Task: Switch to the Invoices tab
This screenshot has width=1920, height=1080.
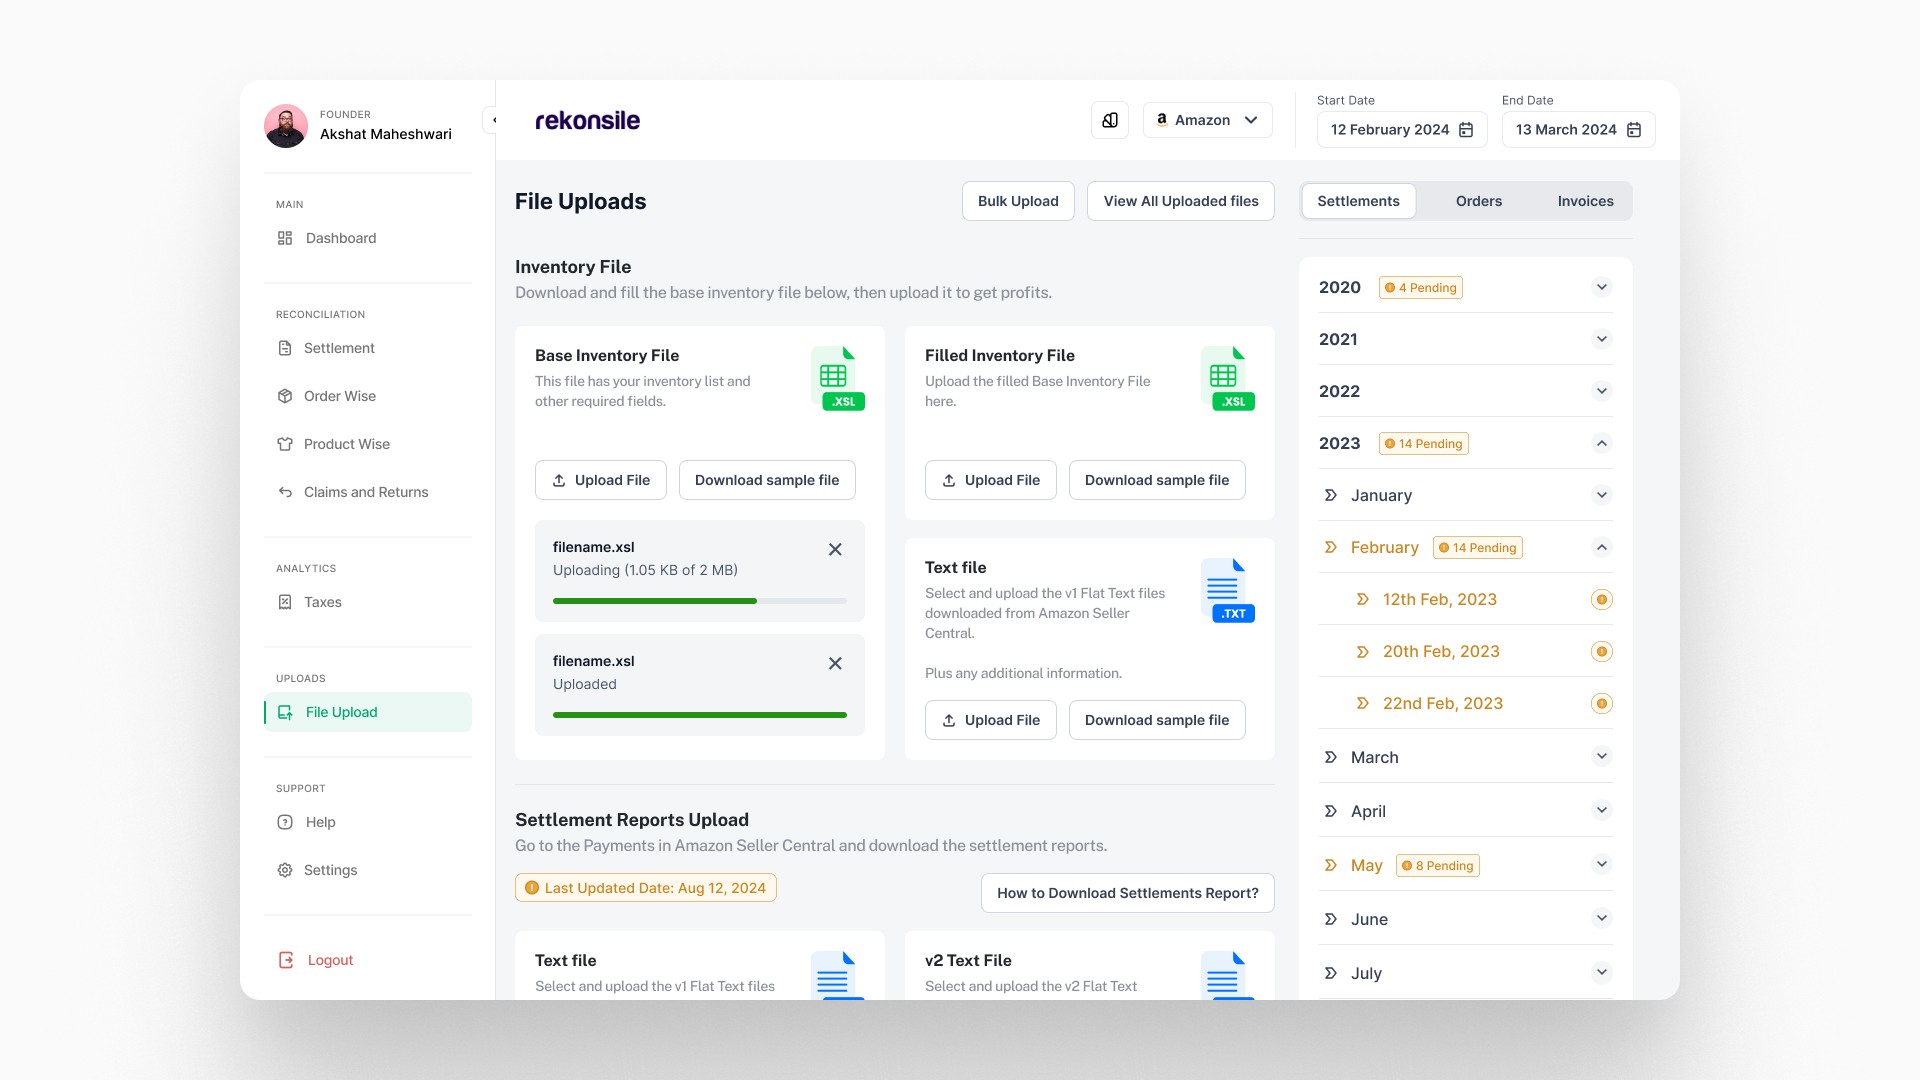Action: tap(1585, 201)
